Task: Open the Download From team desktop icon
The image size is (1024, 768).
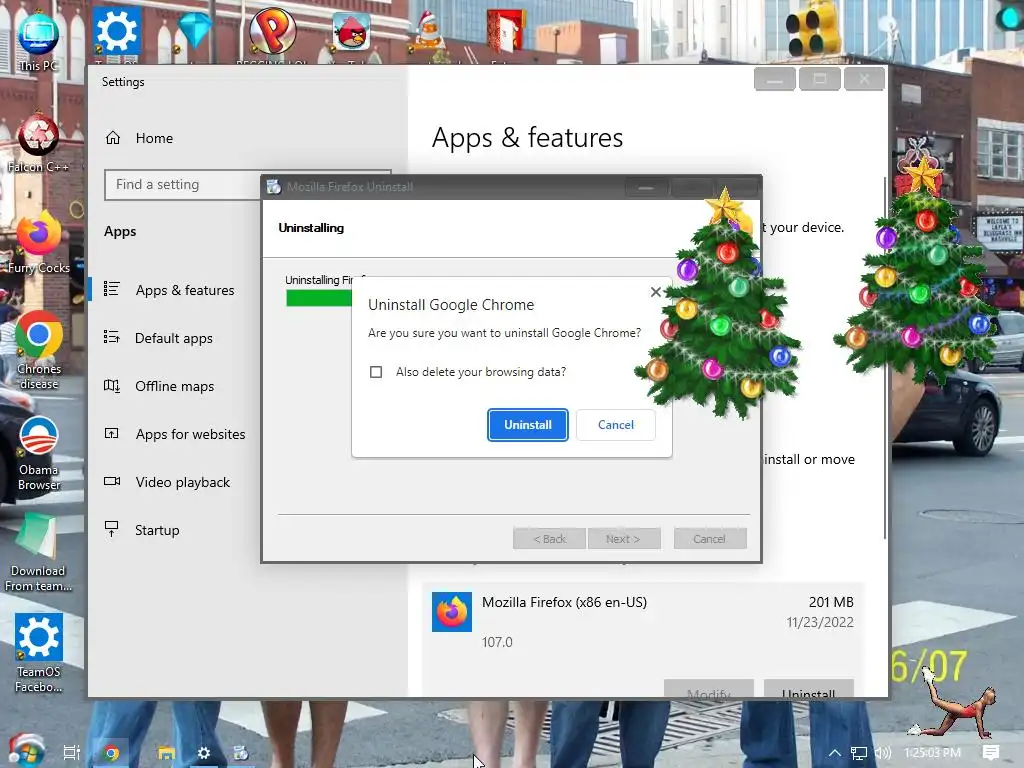Action: pyautogui.click(x=38, y=552)
